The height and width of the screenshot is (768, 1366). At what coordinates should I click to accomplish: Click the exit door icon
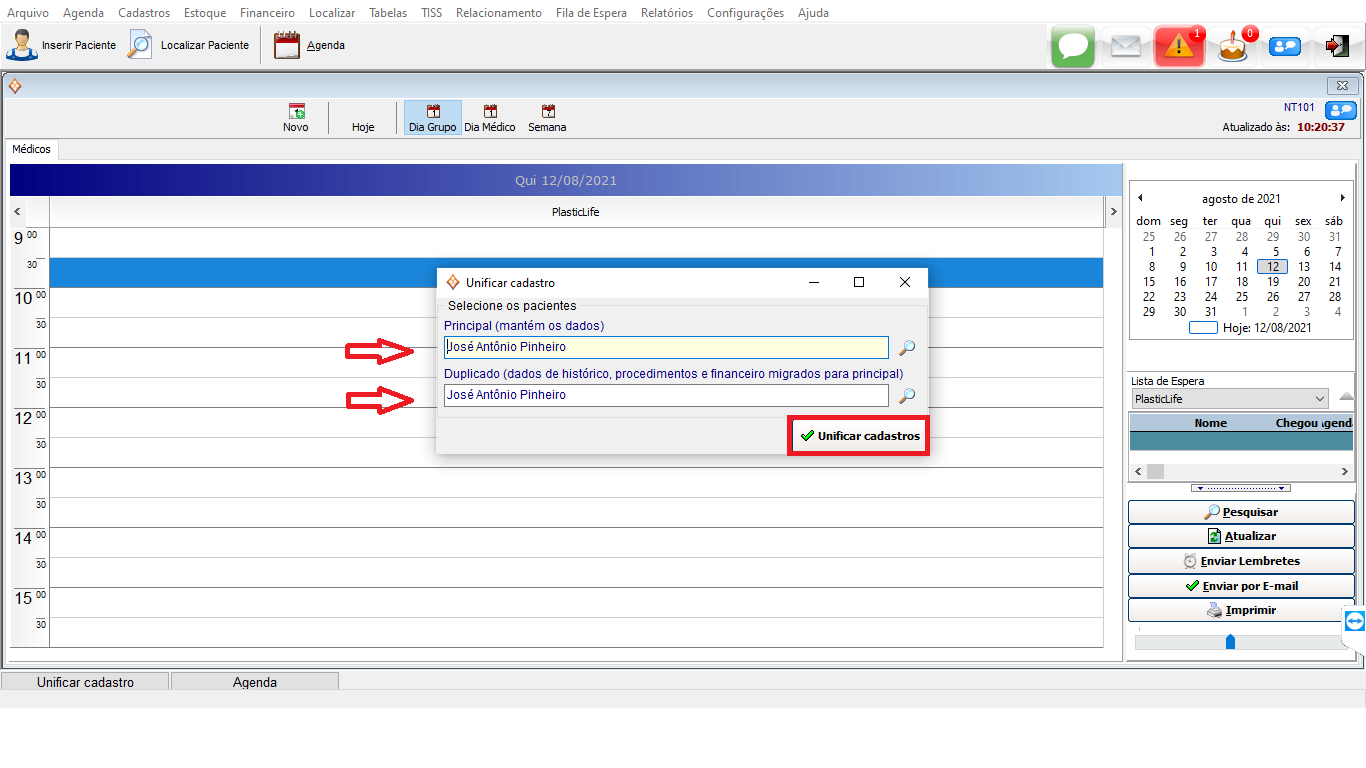point(1337,46)
